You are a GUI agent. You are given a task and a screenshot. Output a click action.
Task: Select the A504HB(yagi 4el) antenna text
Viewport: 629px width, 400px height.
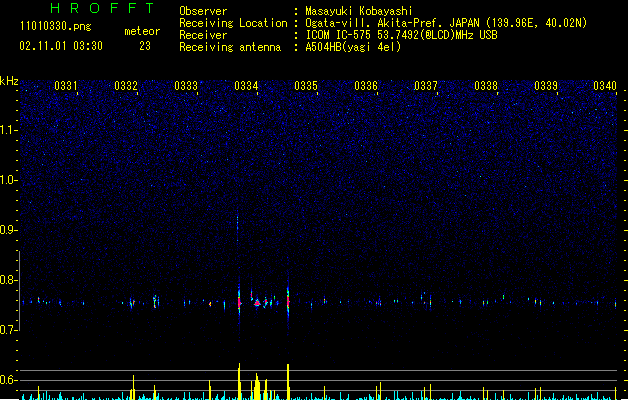tap(353, 47)
